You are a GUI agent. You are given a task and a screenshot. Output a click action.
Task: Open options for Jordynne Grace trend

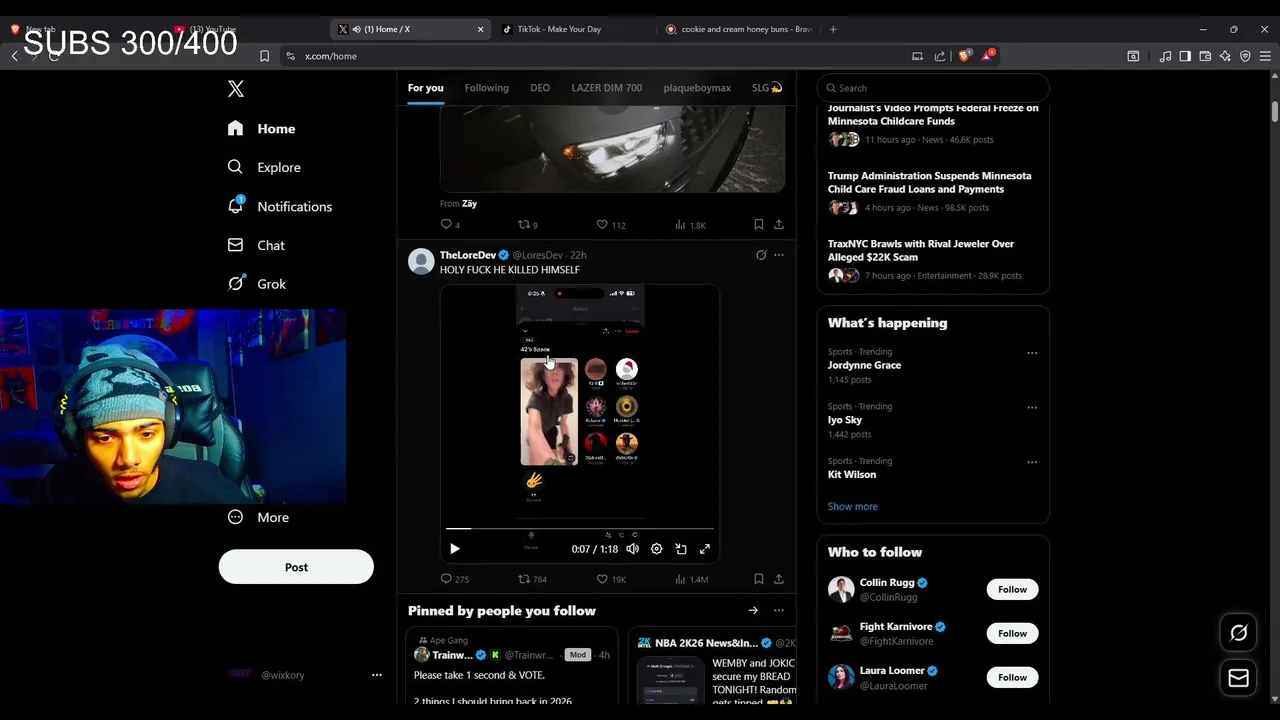click(1032, 353)
